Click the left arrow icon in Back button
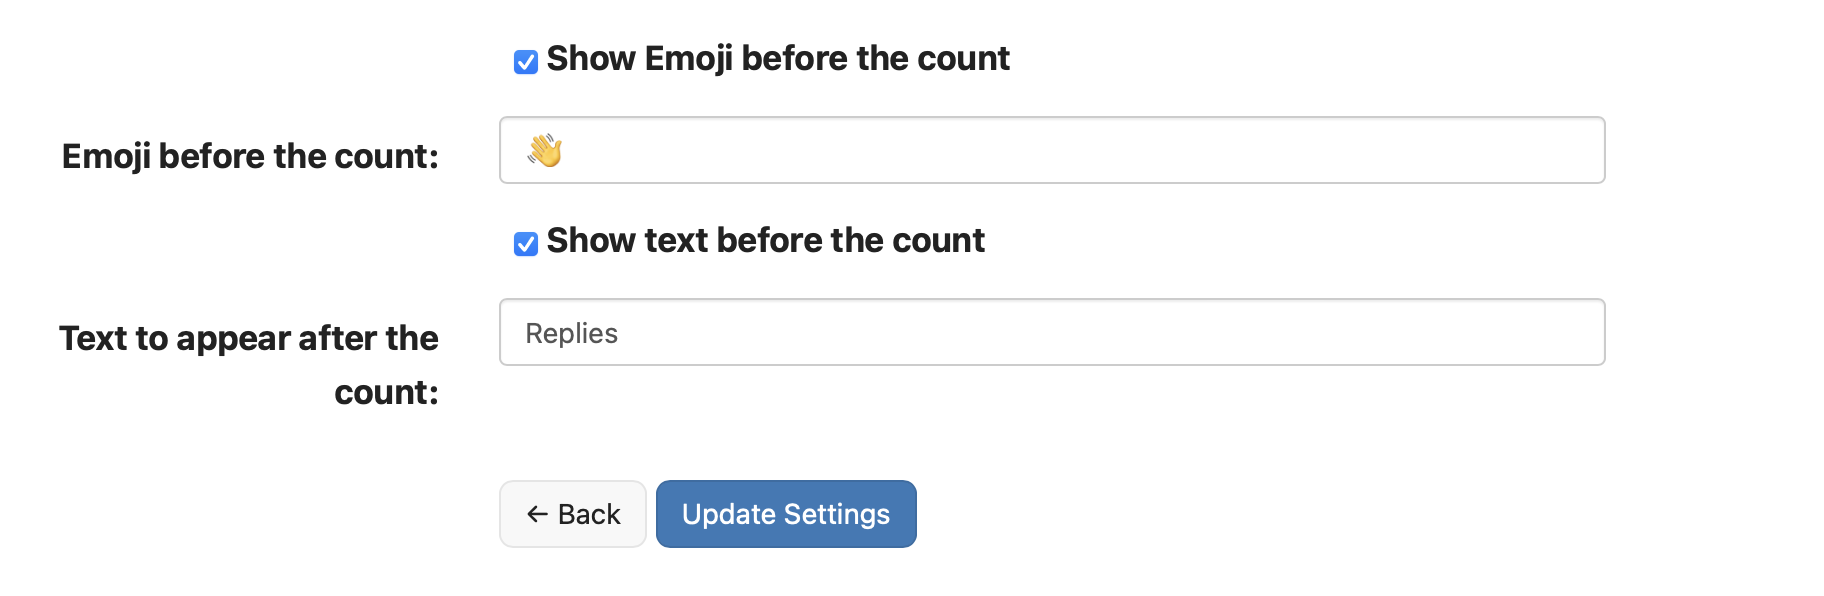Screen dimensions: 1824x596 (537, 514)
